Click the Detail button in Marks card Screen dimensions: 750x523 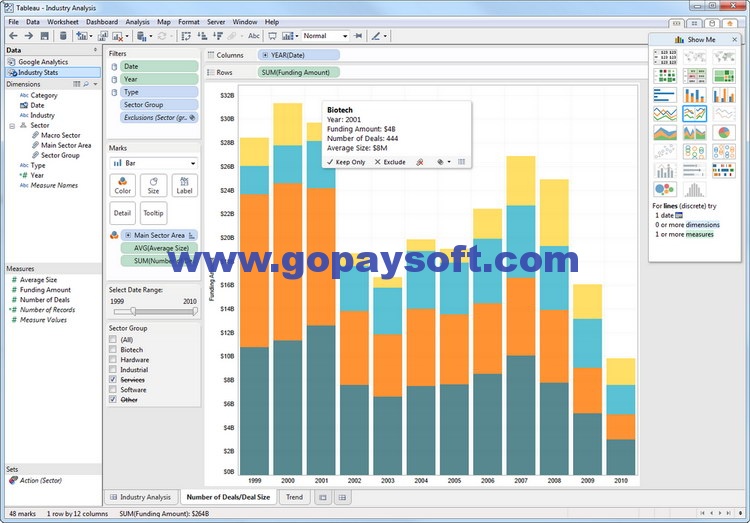(x=122, y=213)
